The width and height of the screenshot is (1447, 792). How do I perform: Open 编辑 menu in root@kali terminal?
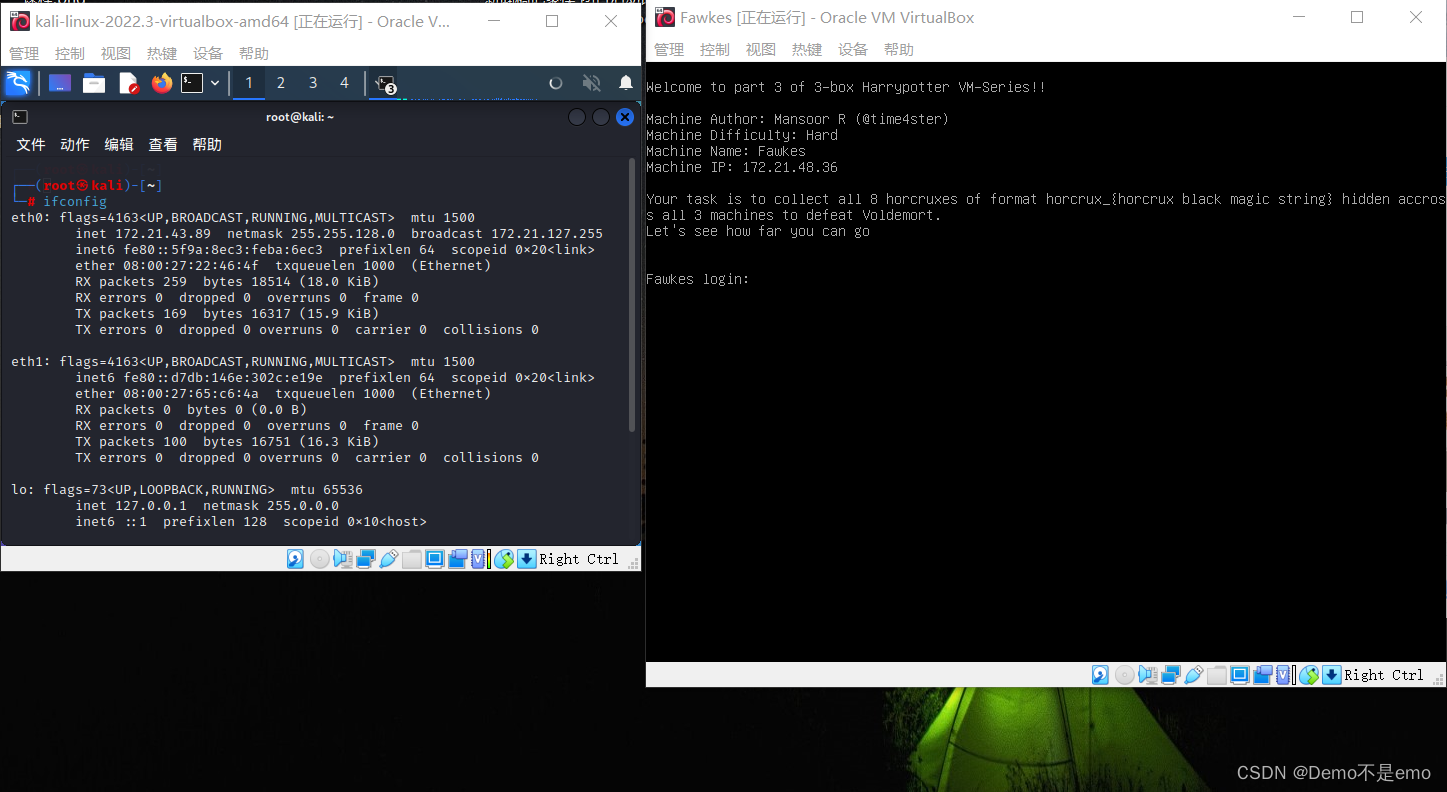click(119, 145)
